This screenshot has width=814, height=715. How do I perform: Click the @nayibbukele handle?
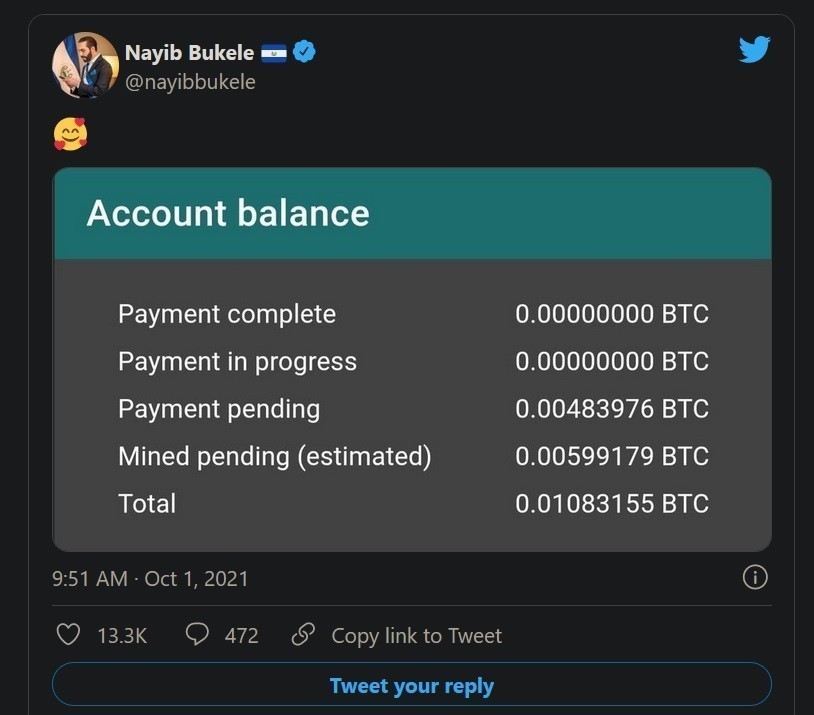[190, 82]
